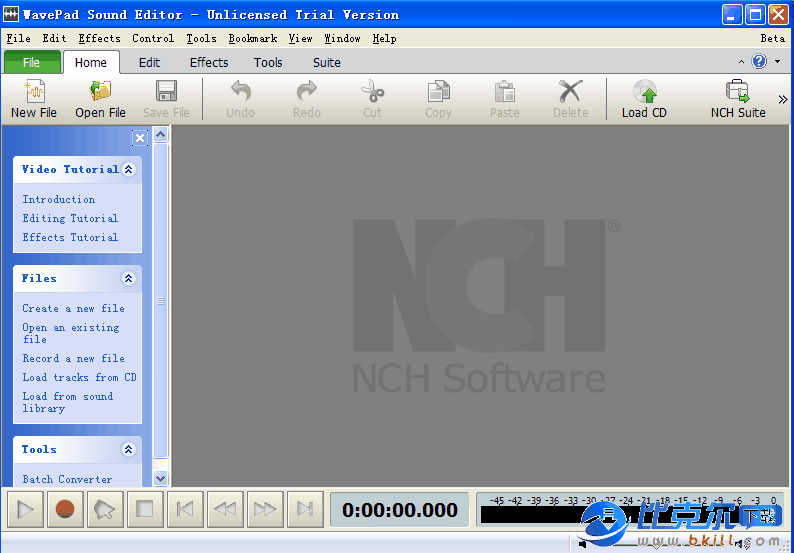Click the Copy toolbar icon

439,91
